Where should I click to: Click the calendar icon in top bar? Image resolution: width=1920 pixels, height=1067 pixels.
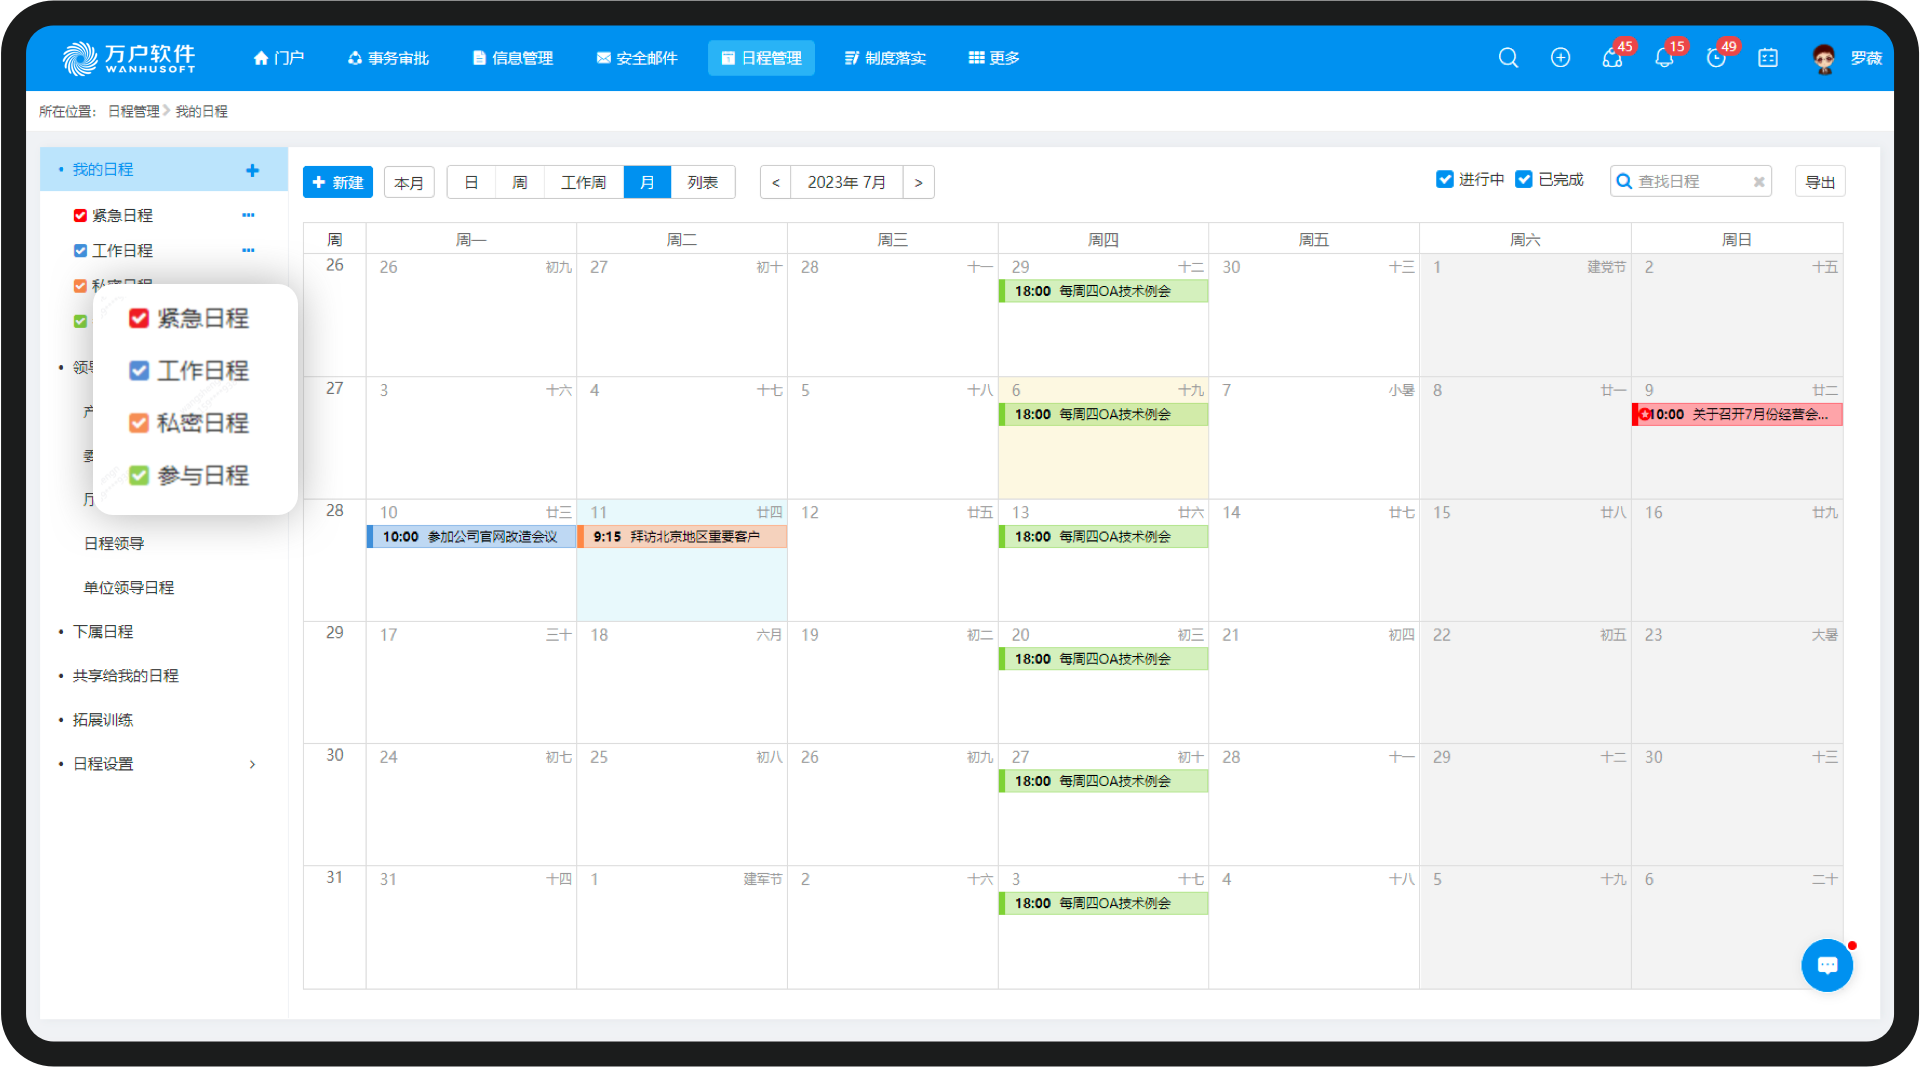[1768, 58]
